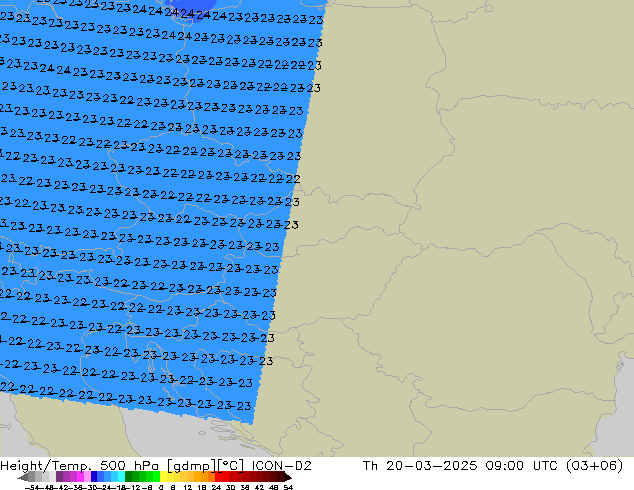Click the bright red legend swatch above 24
The width and height of the screenshot is (634, 490).
218,477
